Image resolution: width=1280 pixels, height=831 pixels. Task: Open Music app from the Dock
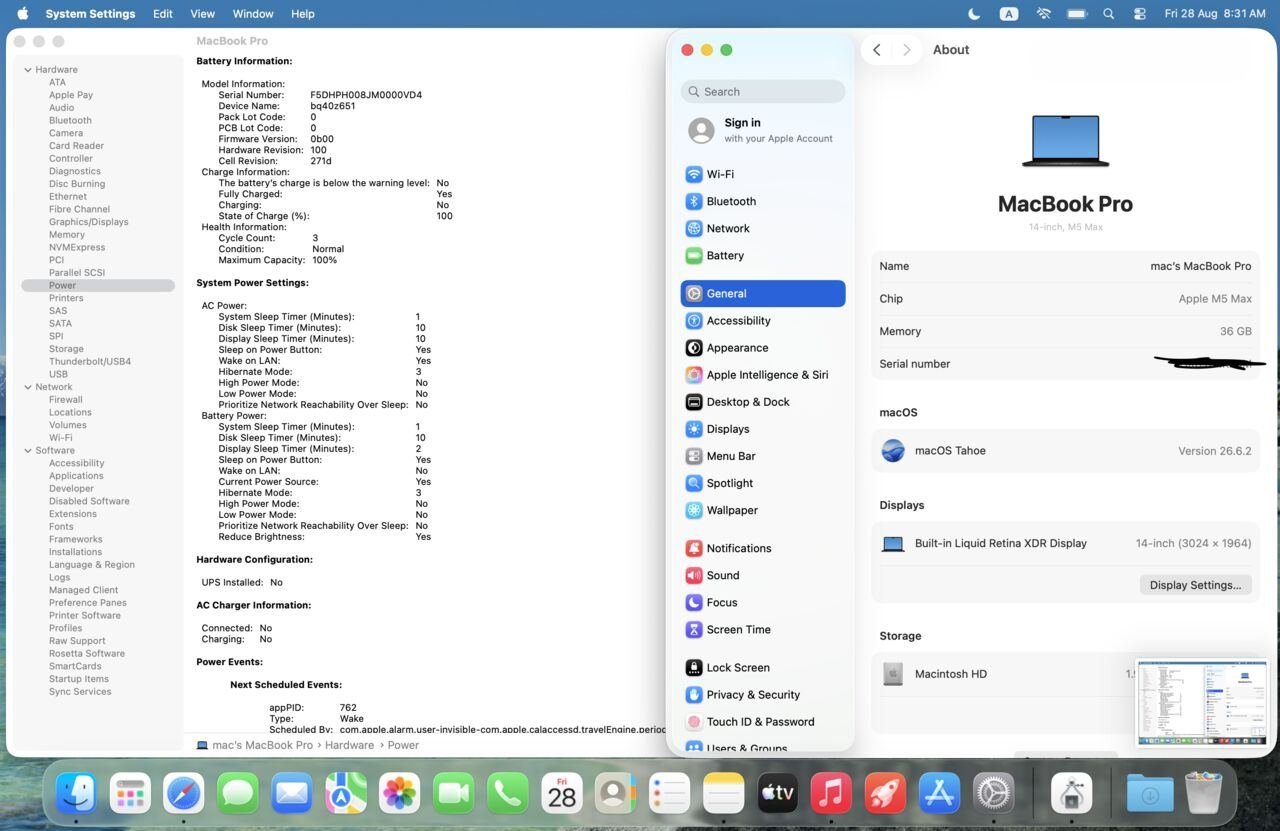[x=831, y=794]
